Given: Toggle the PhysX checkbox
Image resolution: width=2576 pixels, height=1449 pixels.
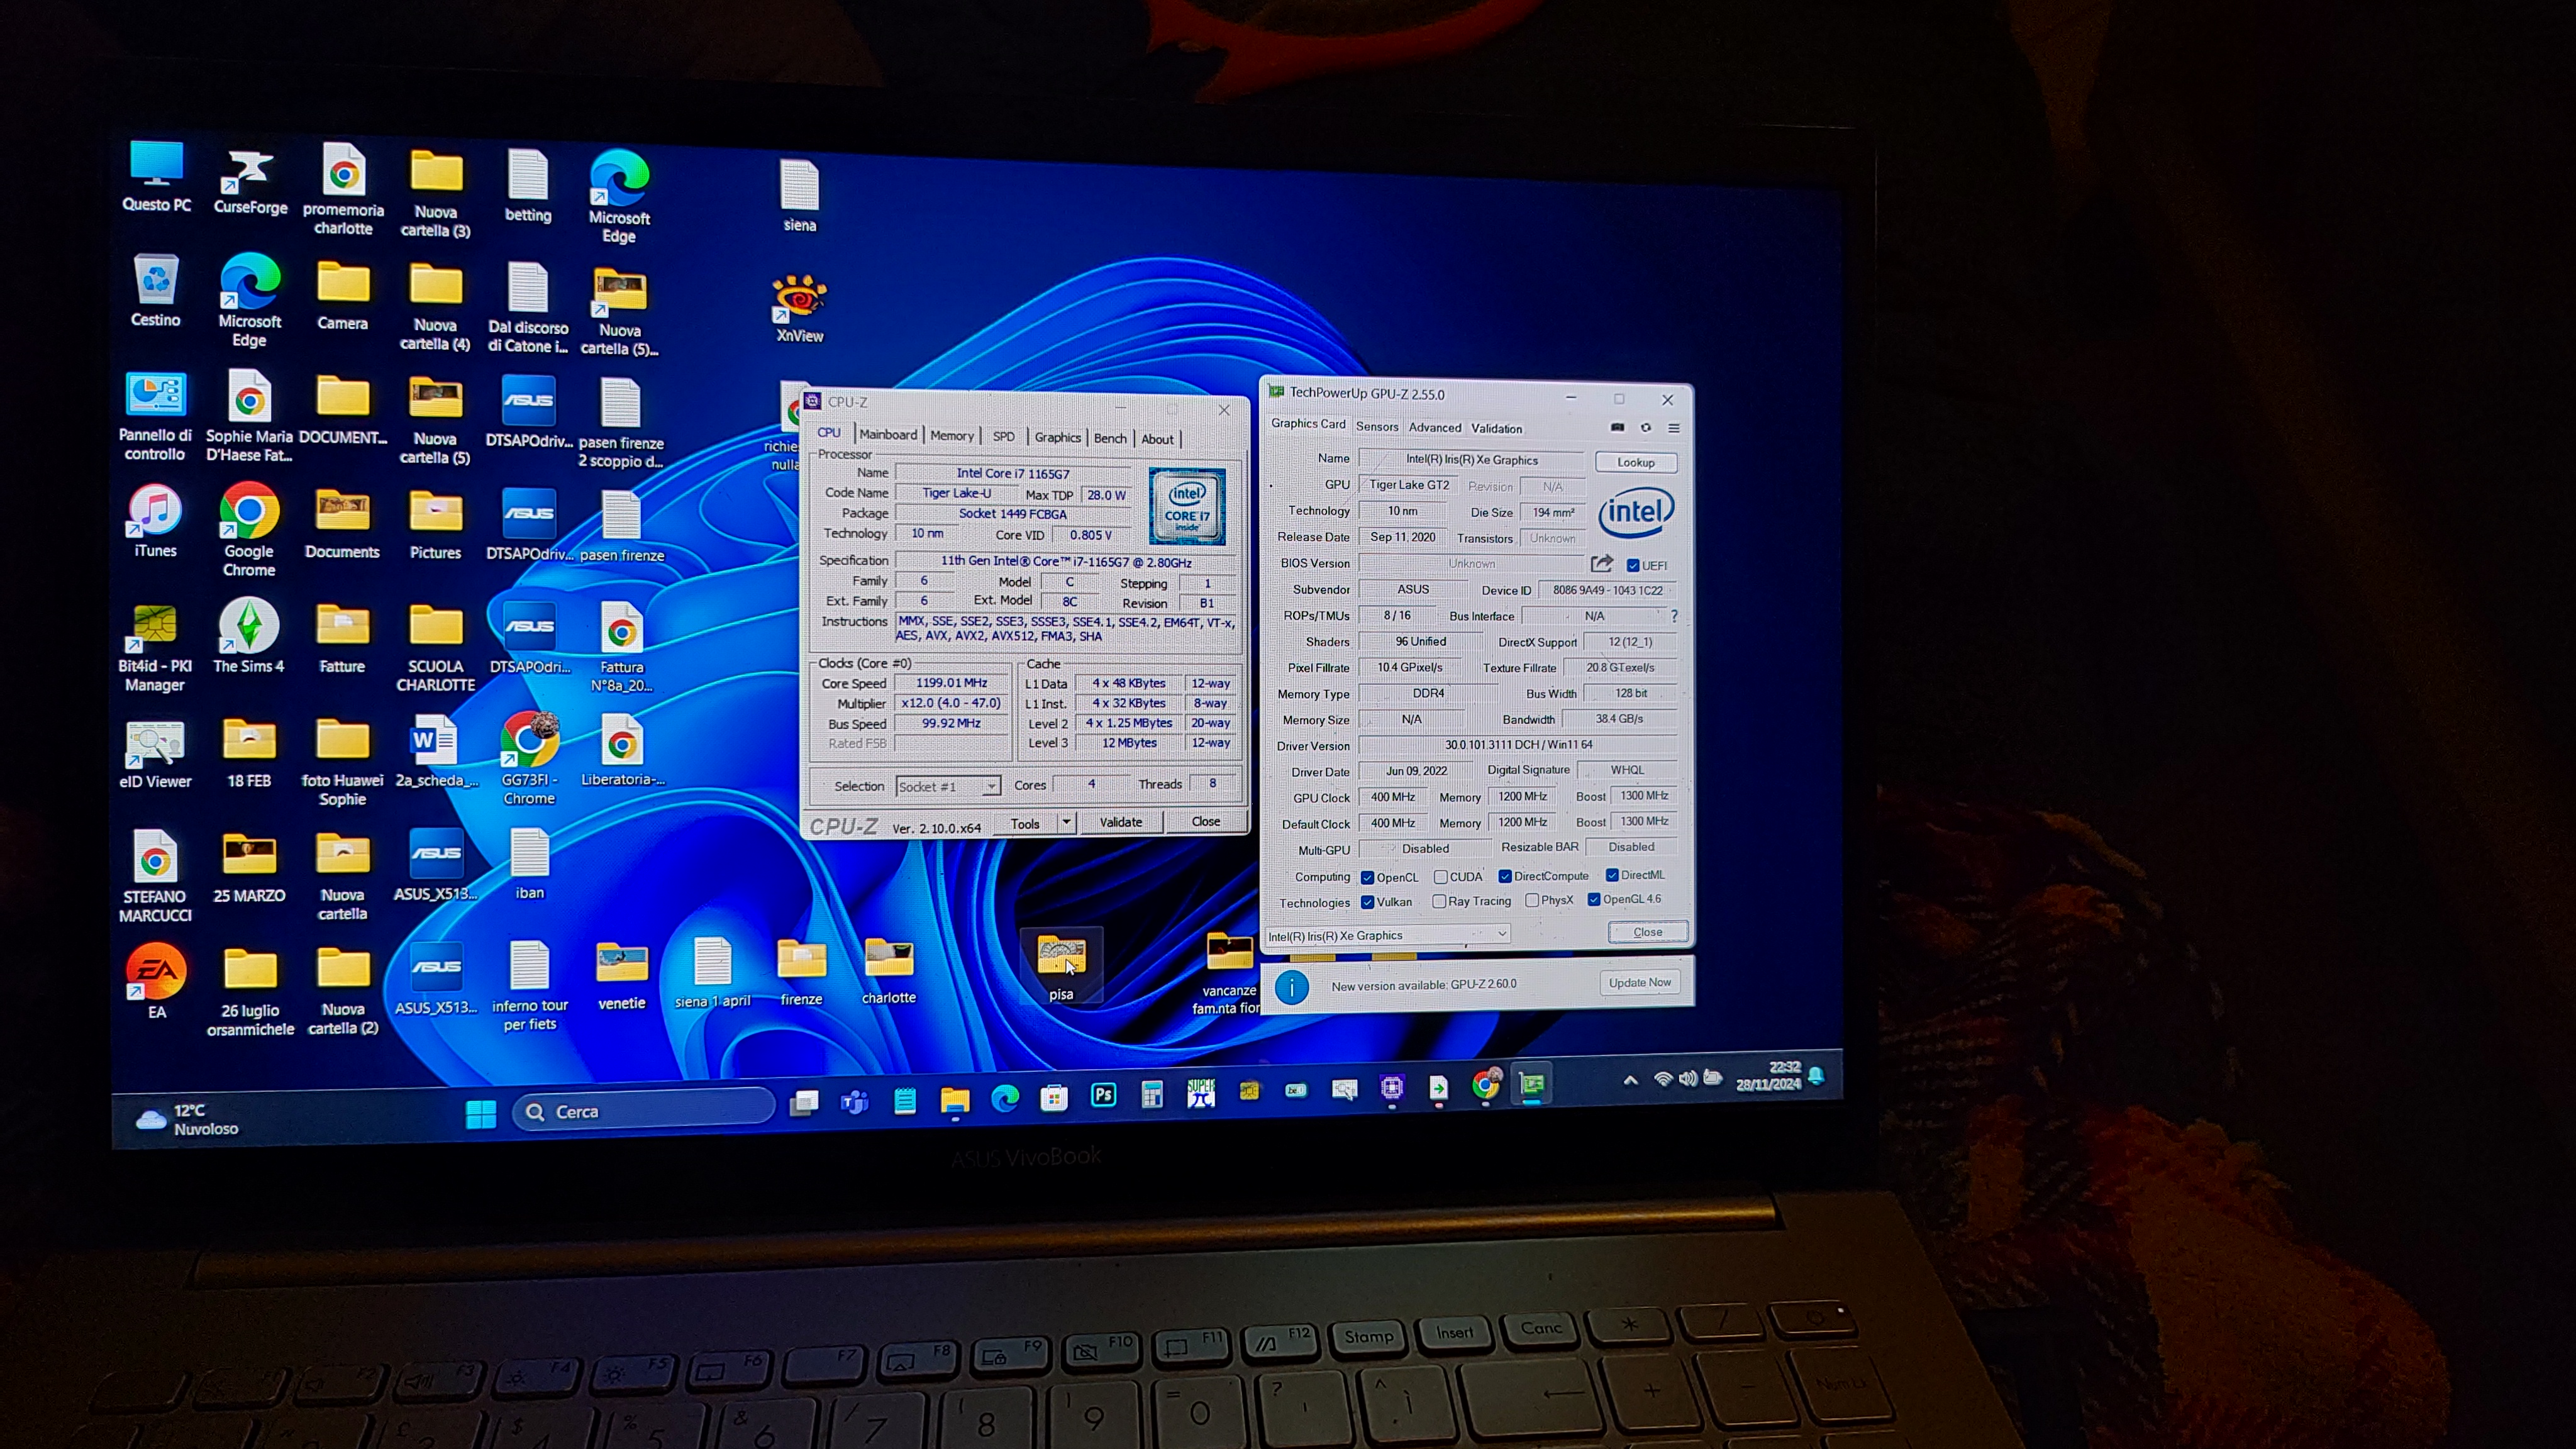Looking at the screenshot, I should (x=1531, y=900).
